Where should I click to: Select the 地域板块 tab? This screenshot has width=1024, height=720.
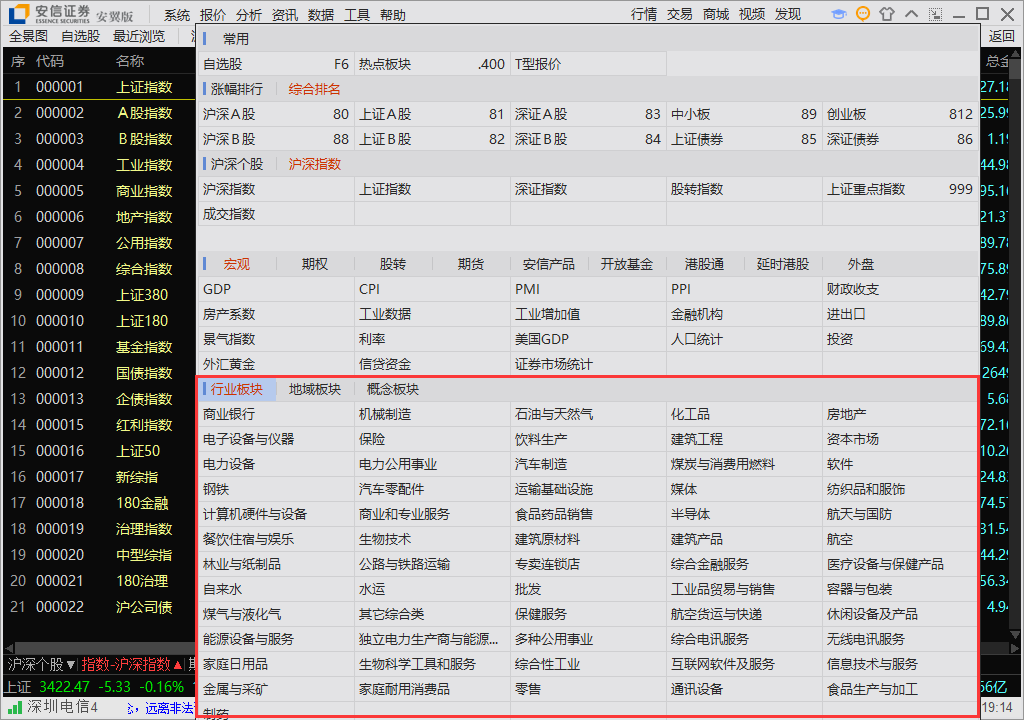pos(315,389)
